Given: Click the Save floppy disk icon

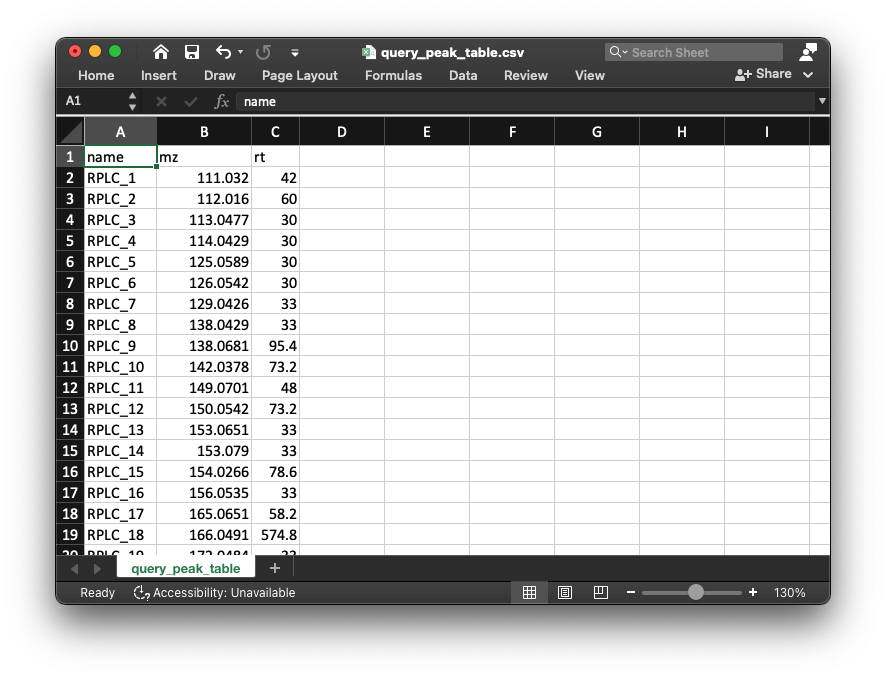Looking at the screenshot, I should tap(192, 52).
